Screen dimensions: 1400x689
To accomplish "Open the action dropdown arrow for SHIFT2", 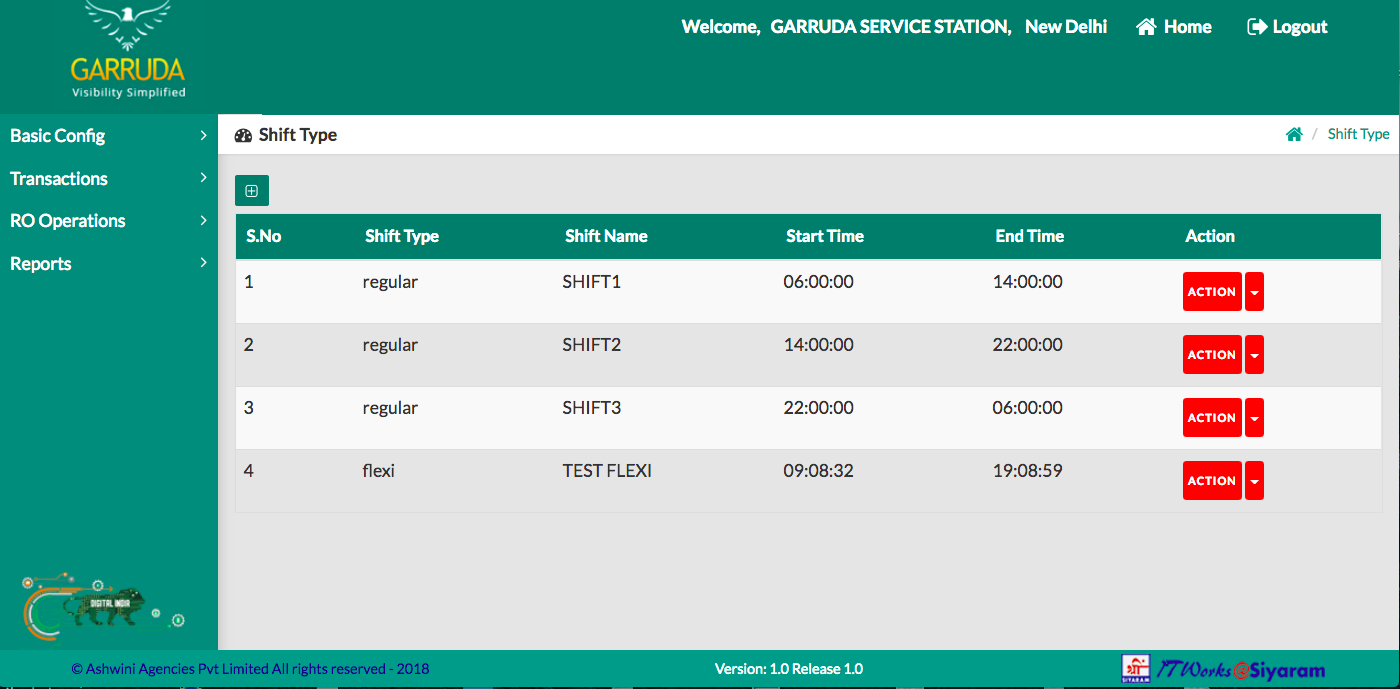I will point(1254,355).
